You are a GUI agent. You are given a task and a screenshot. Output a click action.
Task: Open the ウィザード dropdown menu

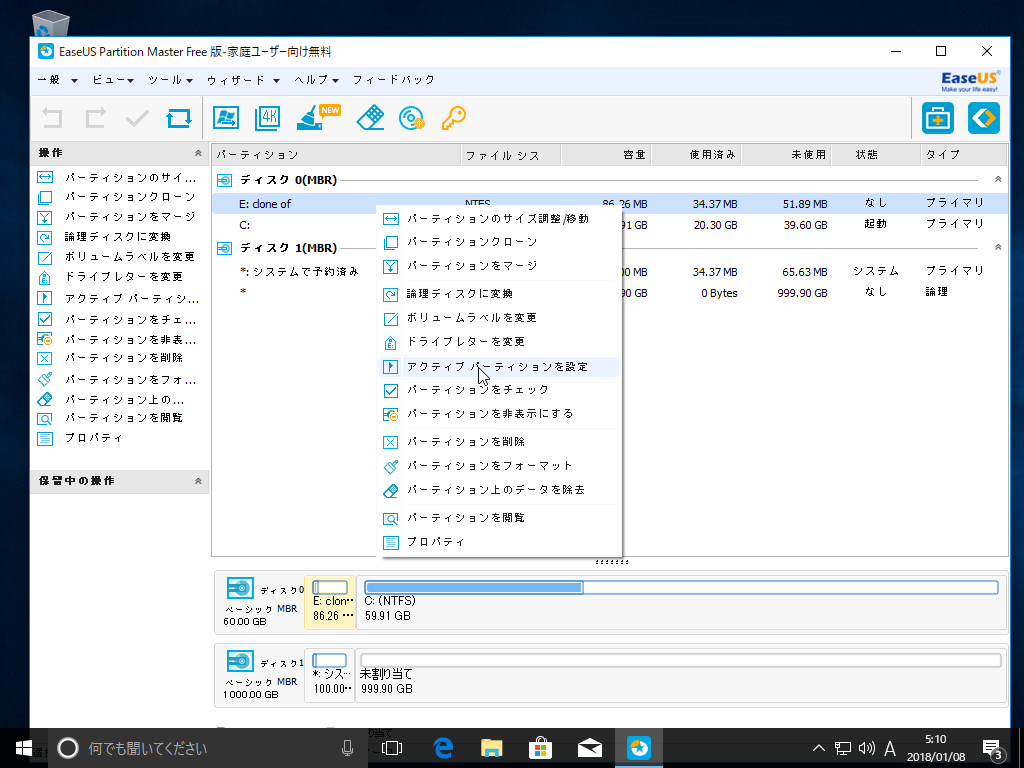(242, 80)
